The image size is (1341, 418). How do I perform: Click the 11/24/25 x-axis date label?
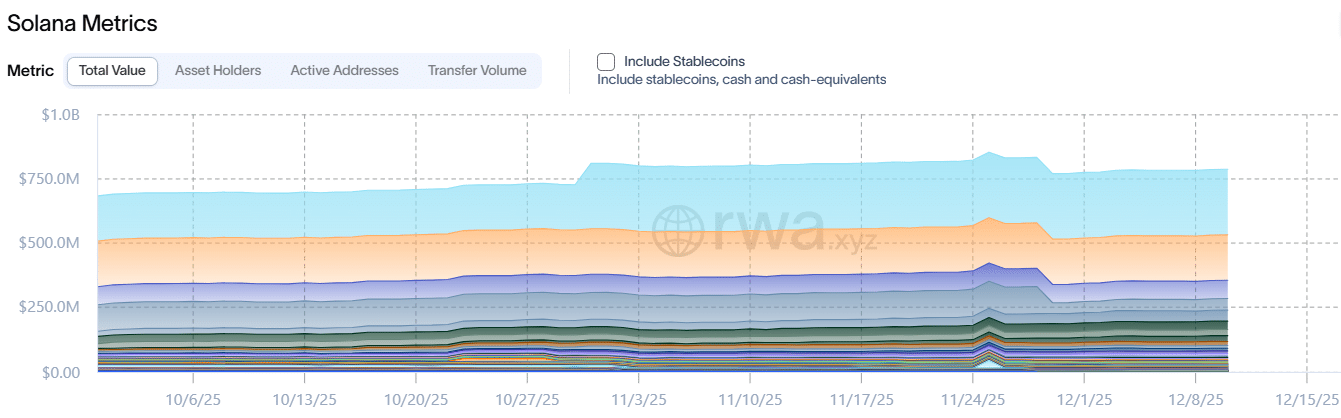tap(973, 399)
